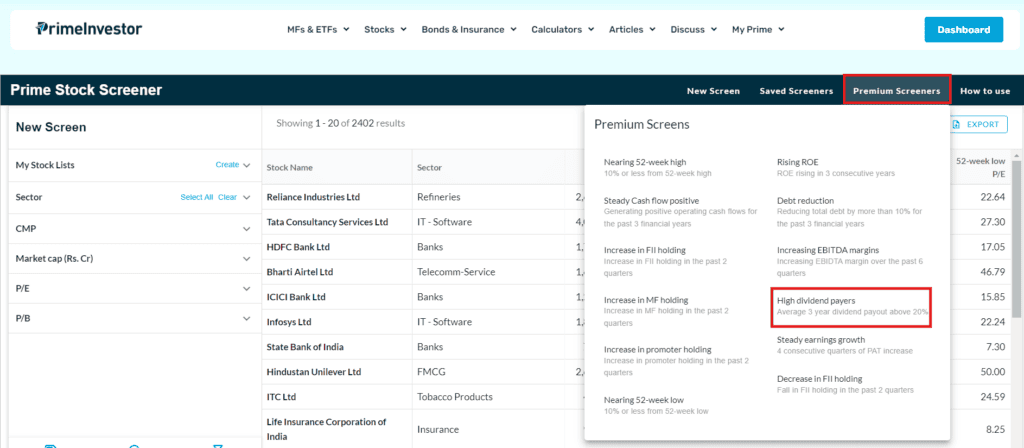Expand the My Stock Lists section

pos(246,165)
